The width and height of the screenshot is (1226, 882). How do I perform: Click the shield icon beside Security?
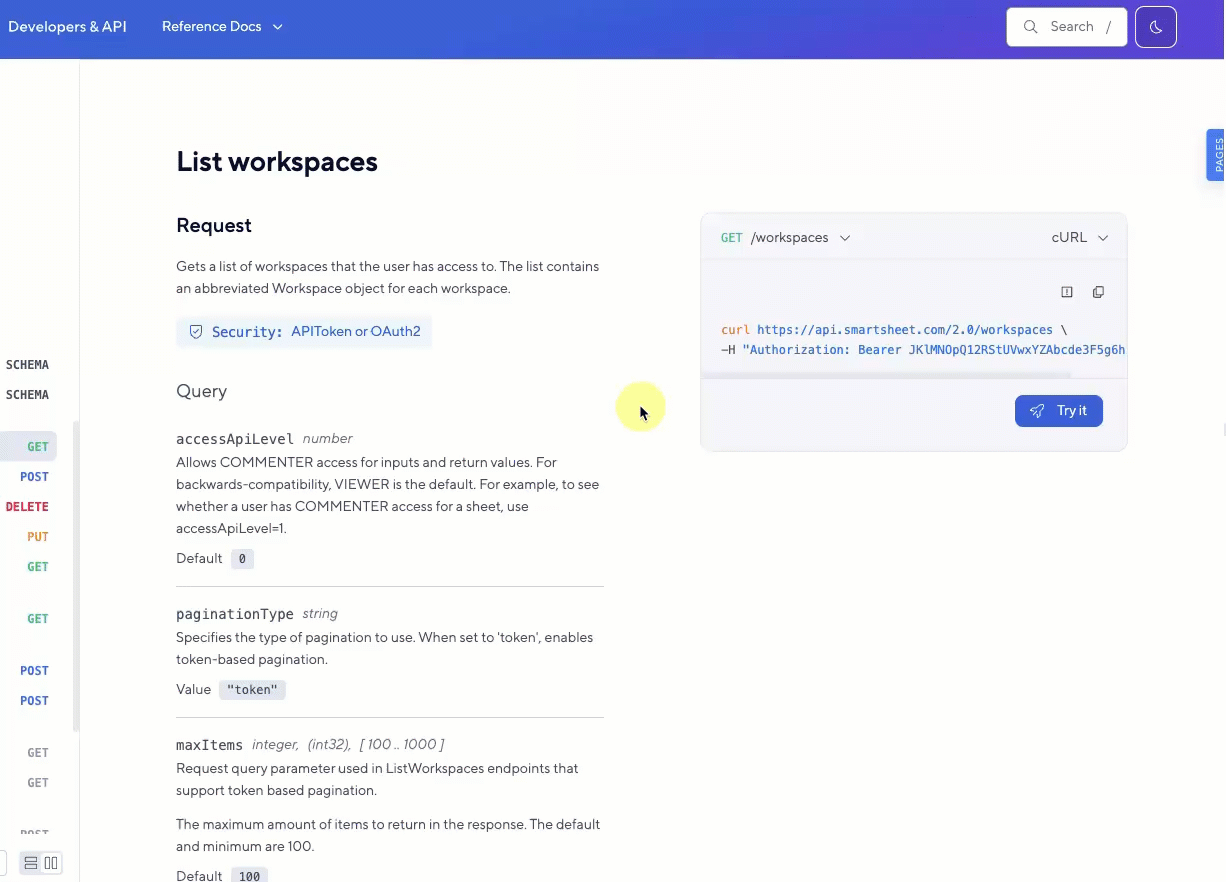[x=196, y=332]
